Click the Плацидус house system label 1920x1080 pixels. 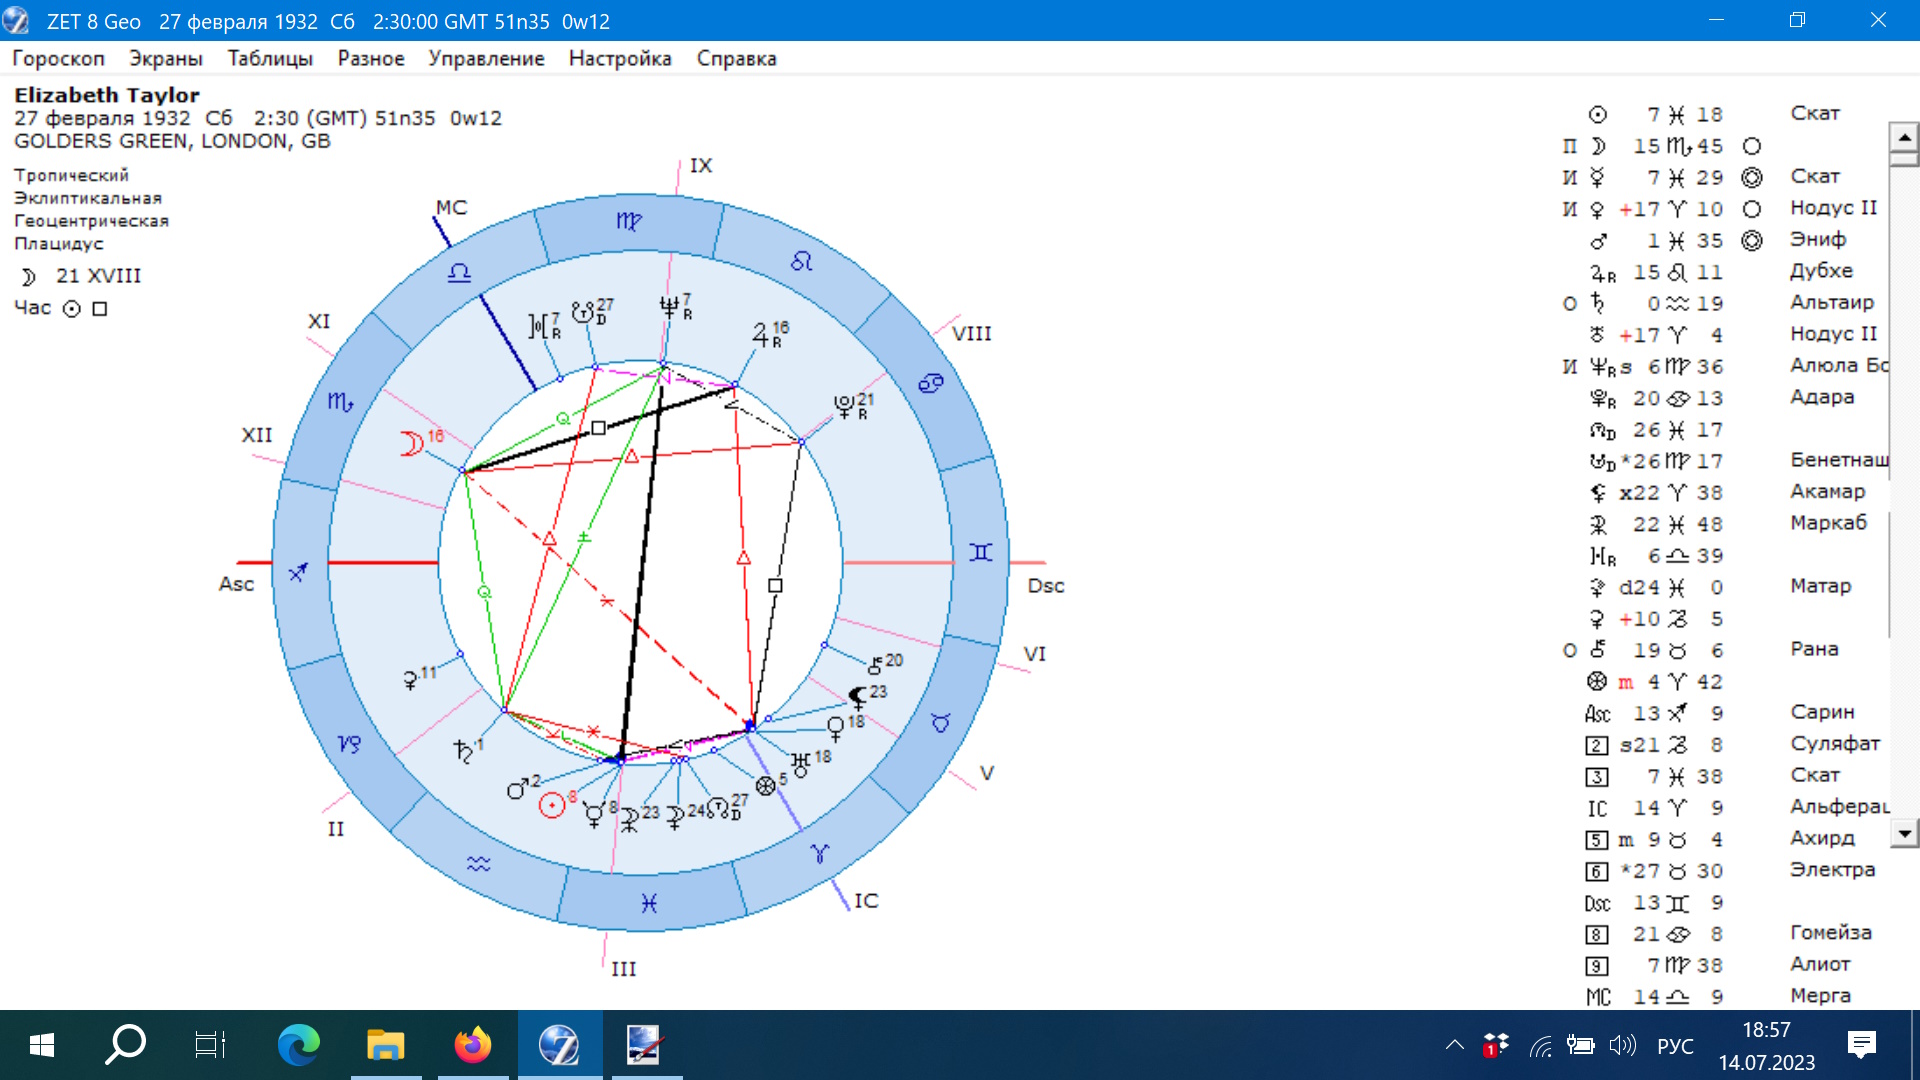point(58,244)
